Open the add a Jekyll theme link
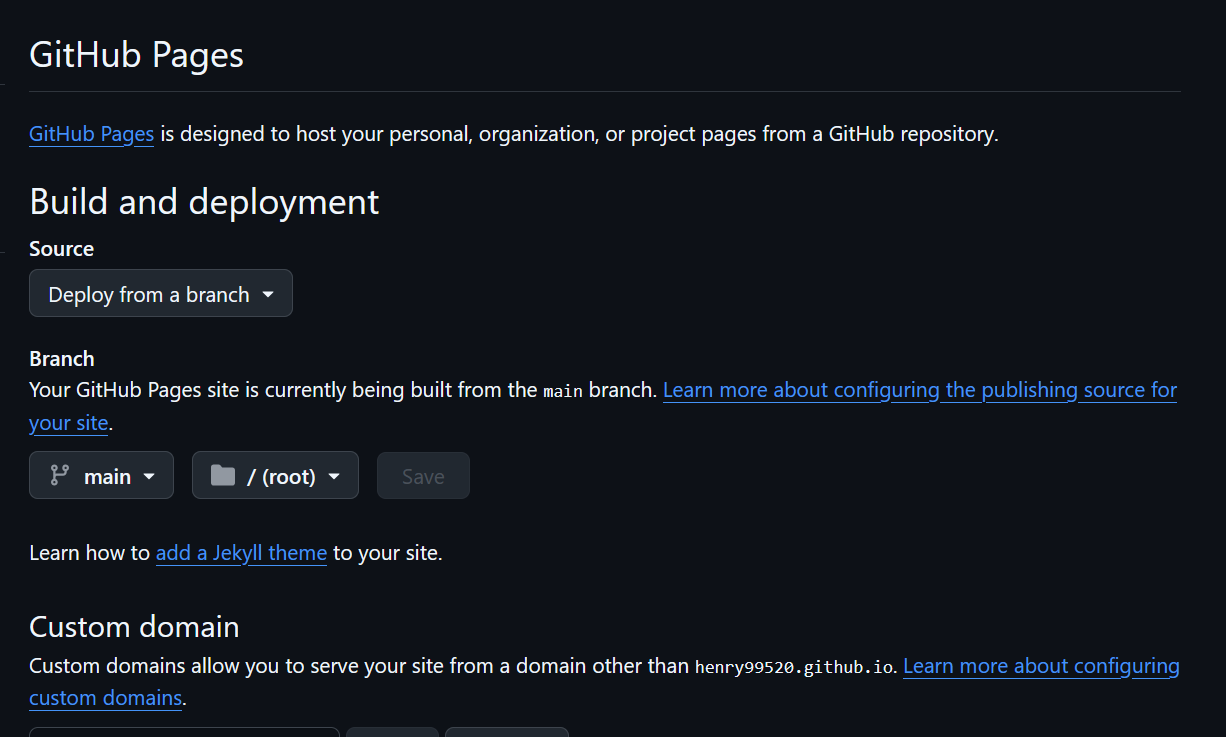 241,553
